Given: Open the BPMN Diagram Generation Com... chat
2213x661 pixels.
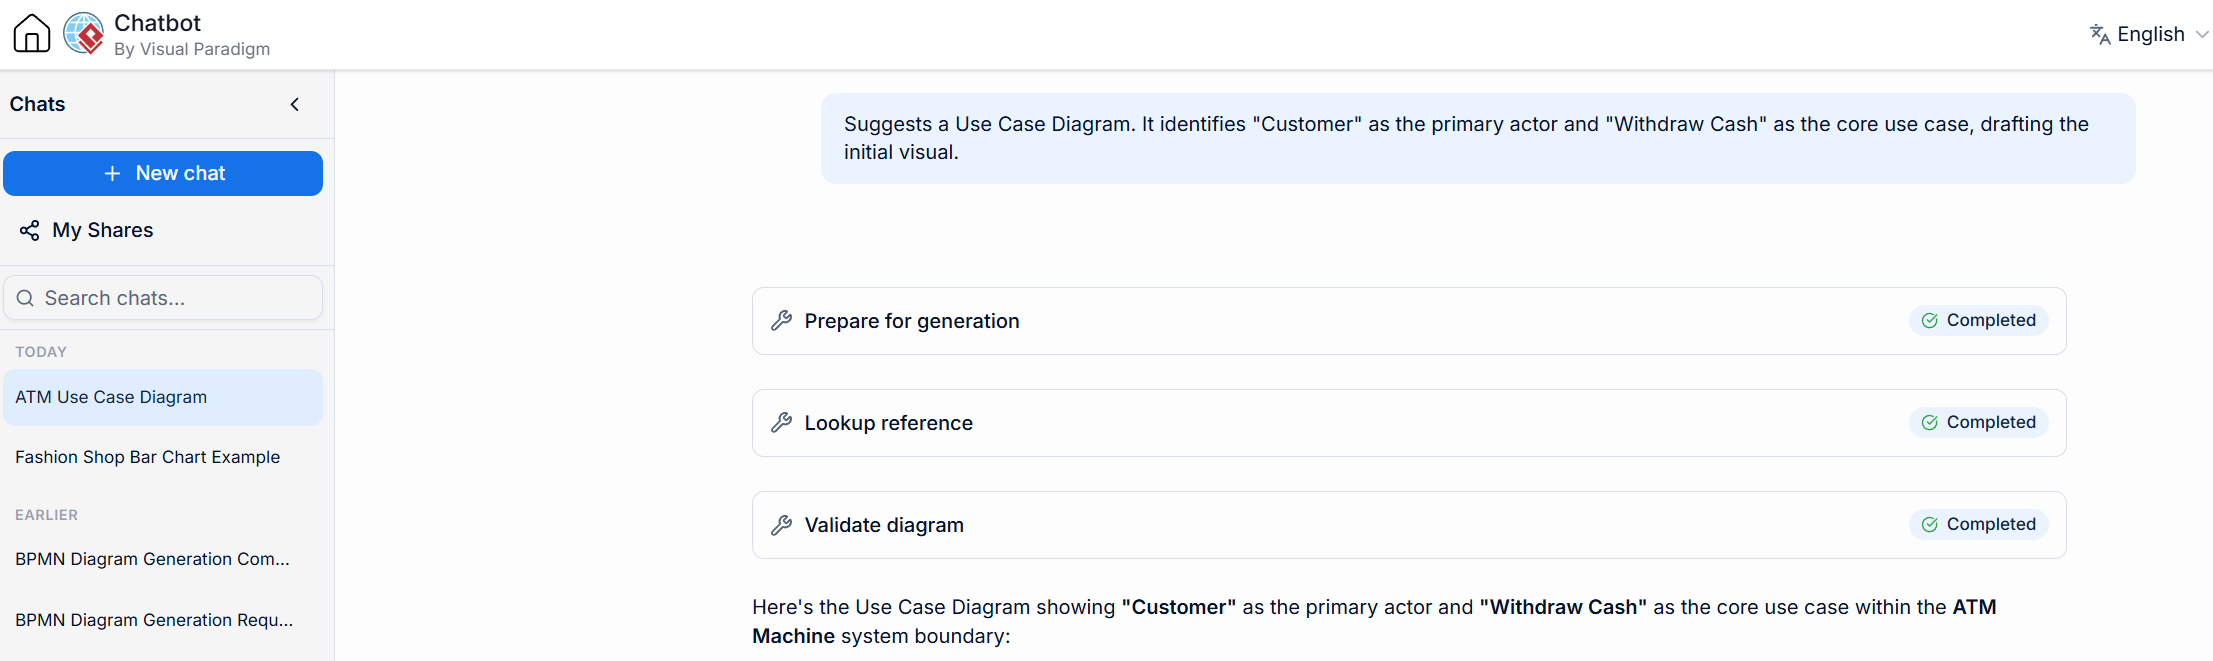Looking at the screenshot, I should [163, 559].
